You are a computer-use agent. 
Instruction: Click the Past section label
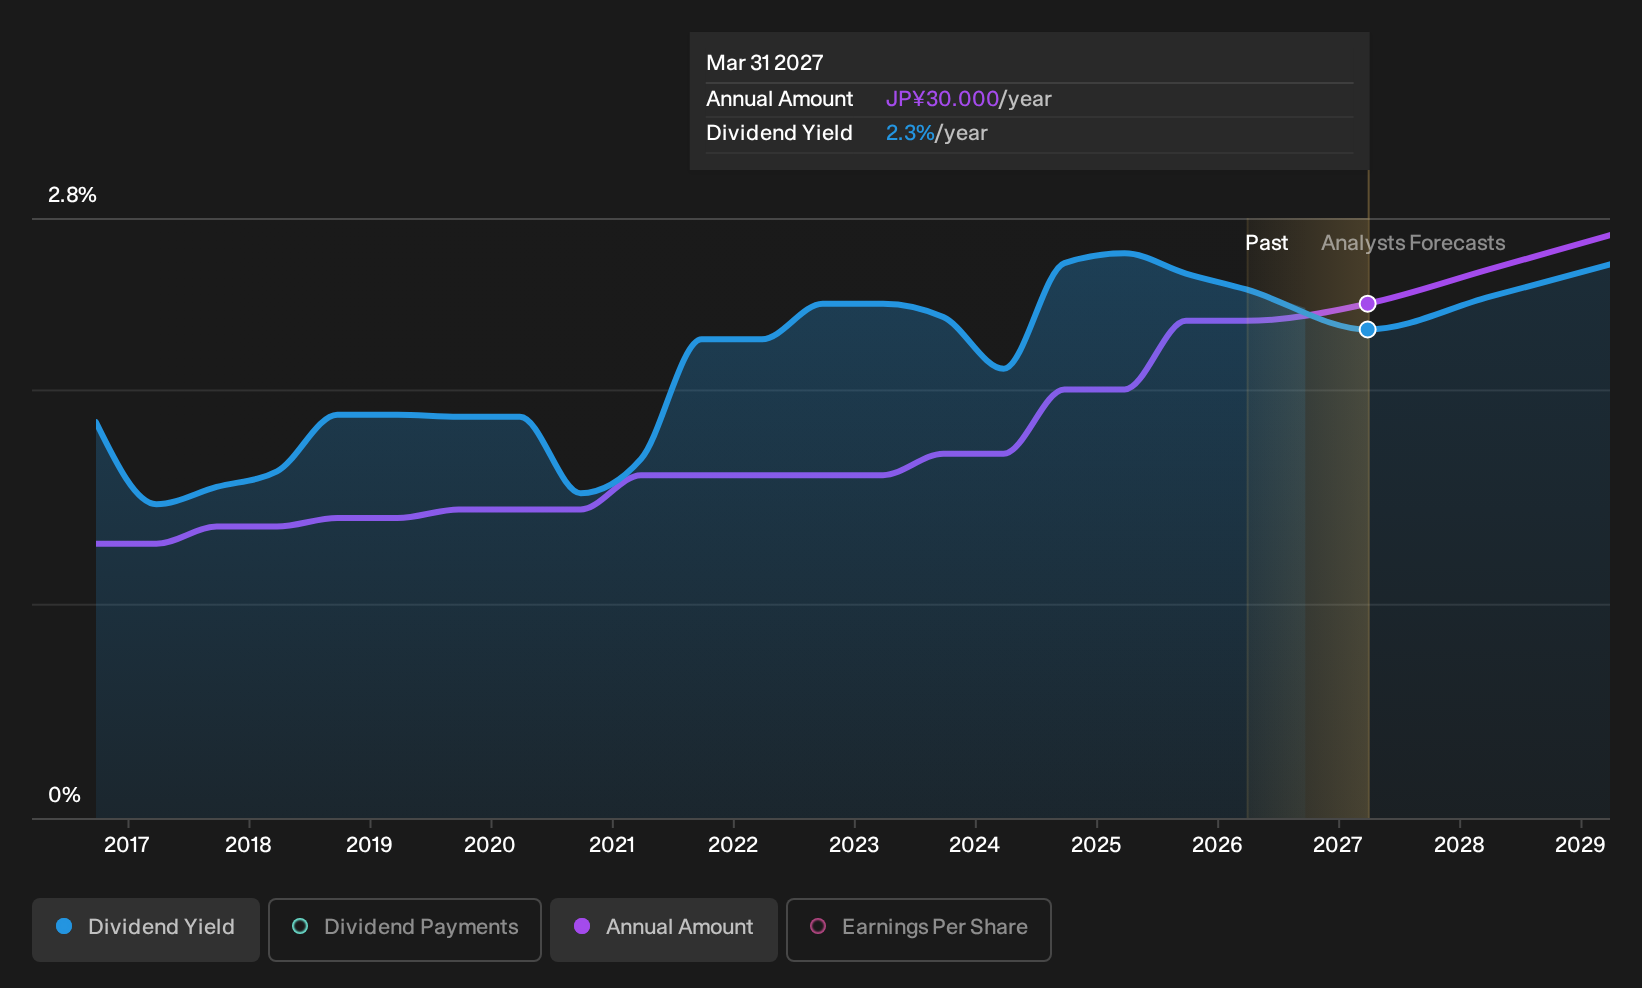[1266, 243]
